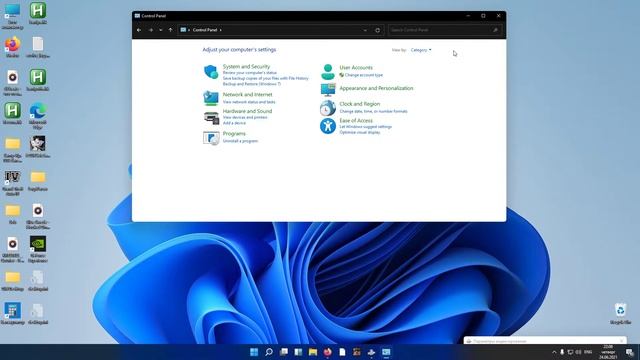Open Programs heading link
Image resolution: width=640 pixels, height=360 pixels.
coord(234,133)
